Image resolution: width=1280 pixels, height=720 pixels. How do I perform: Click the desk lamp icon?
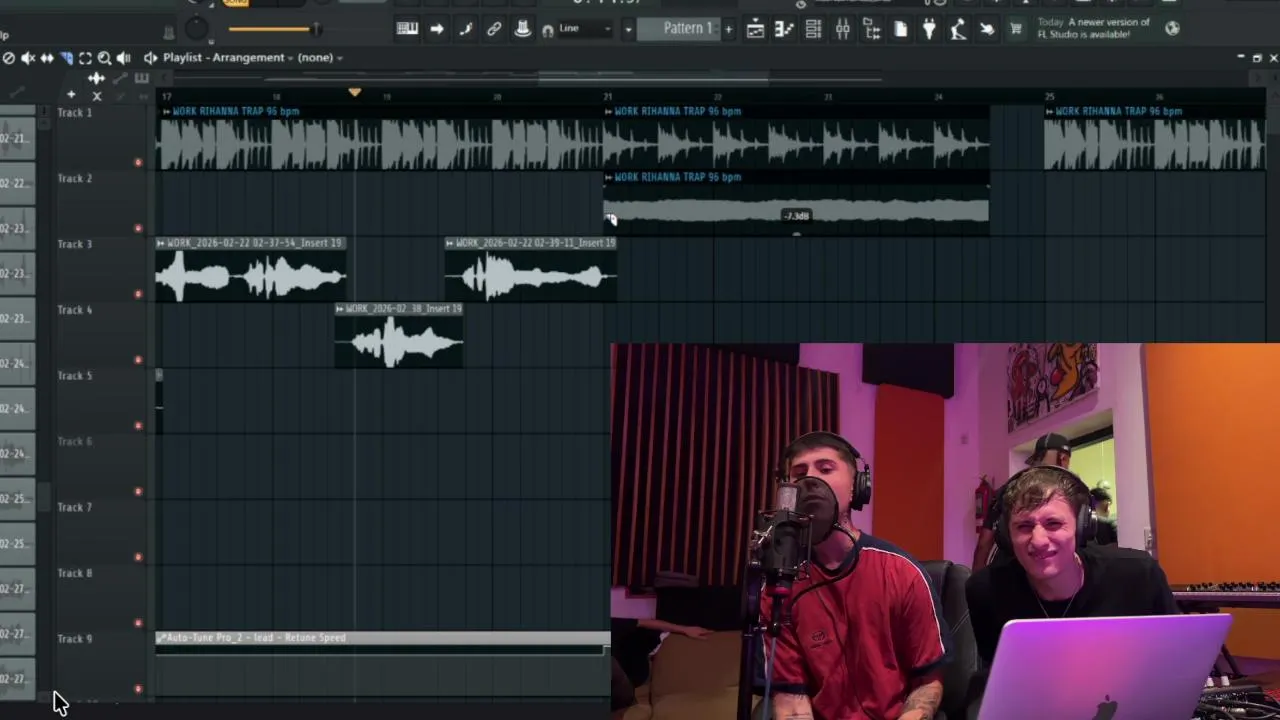(x=958, y=30)
